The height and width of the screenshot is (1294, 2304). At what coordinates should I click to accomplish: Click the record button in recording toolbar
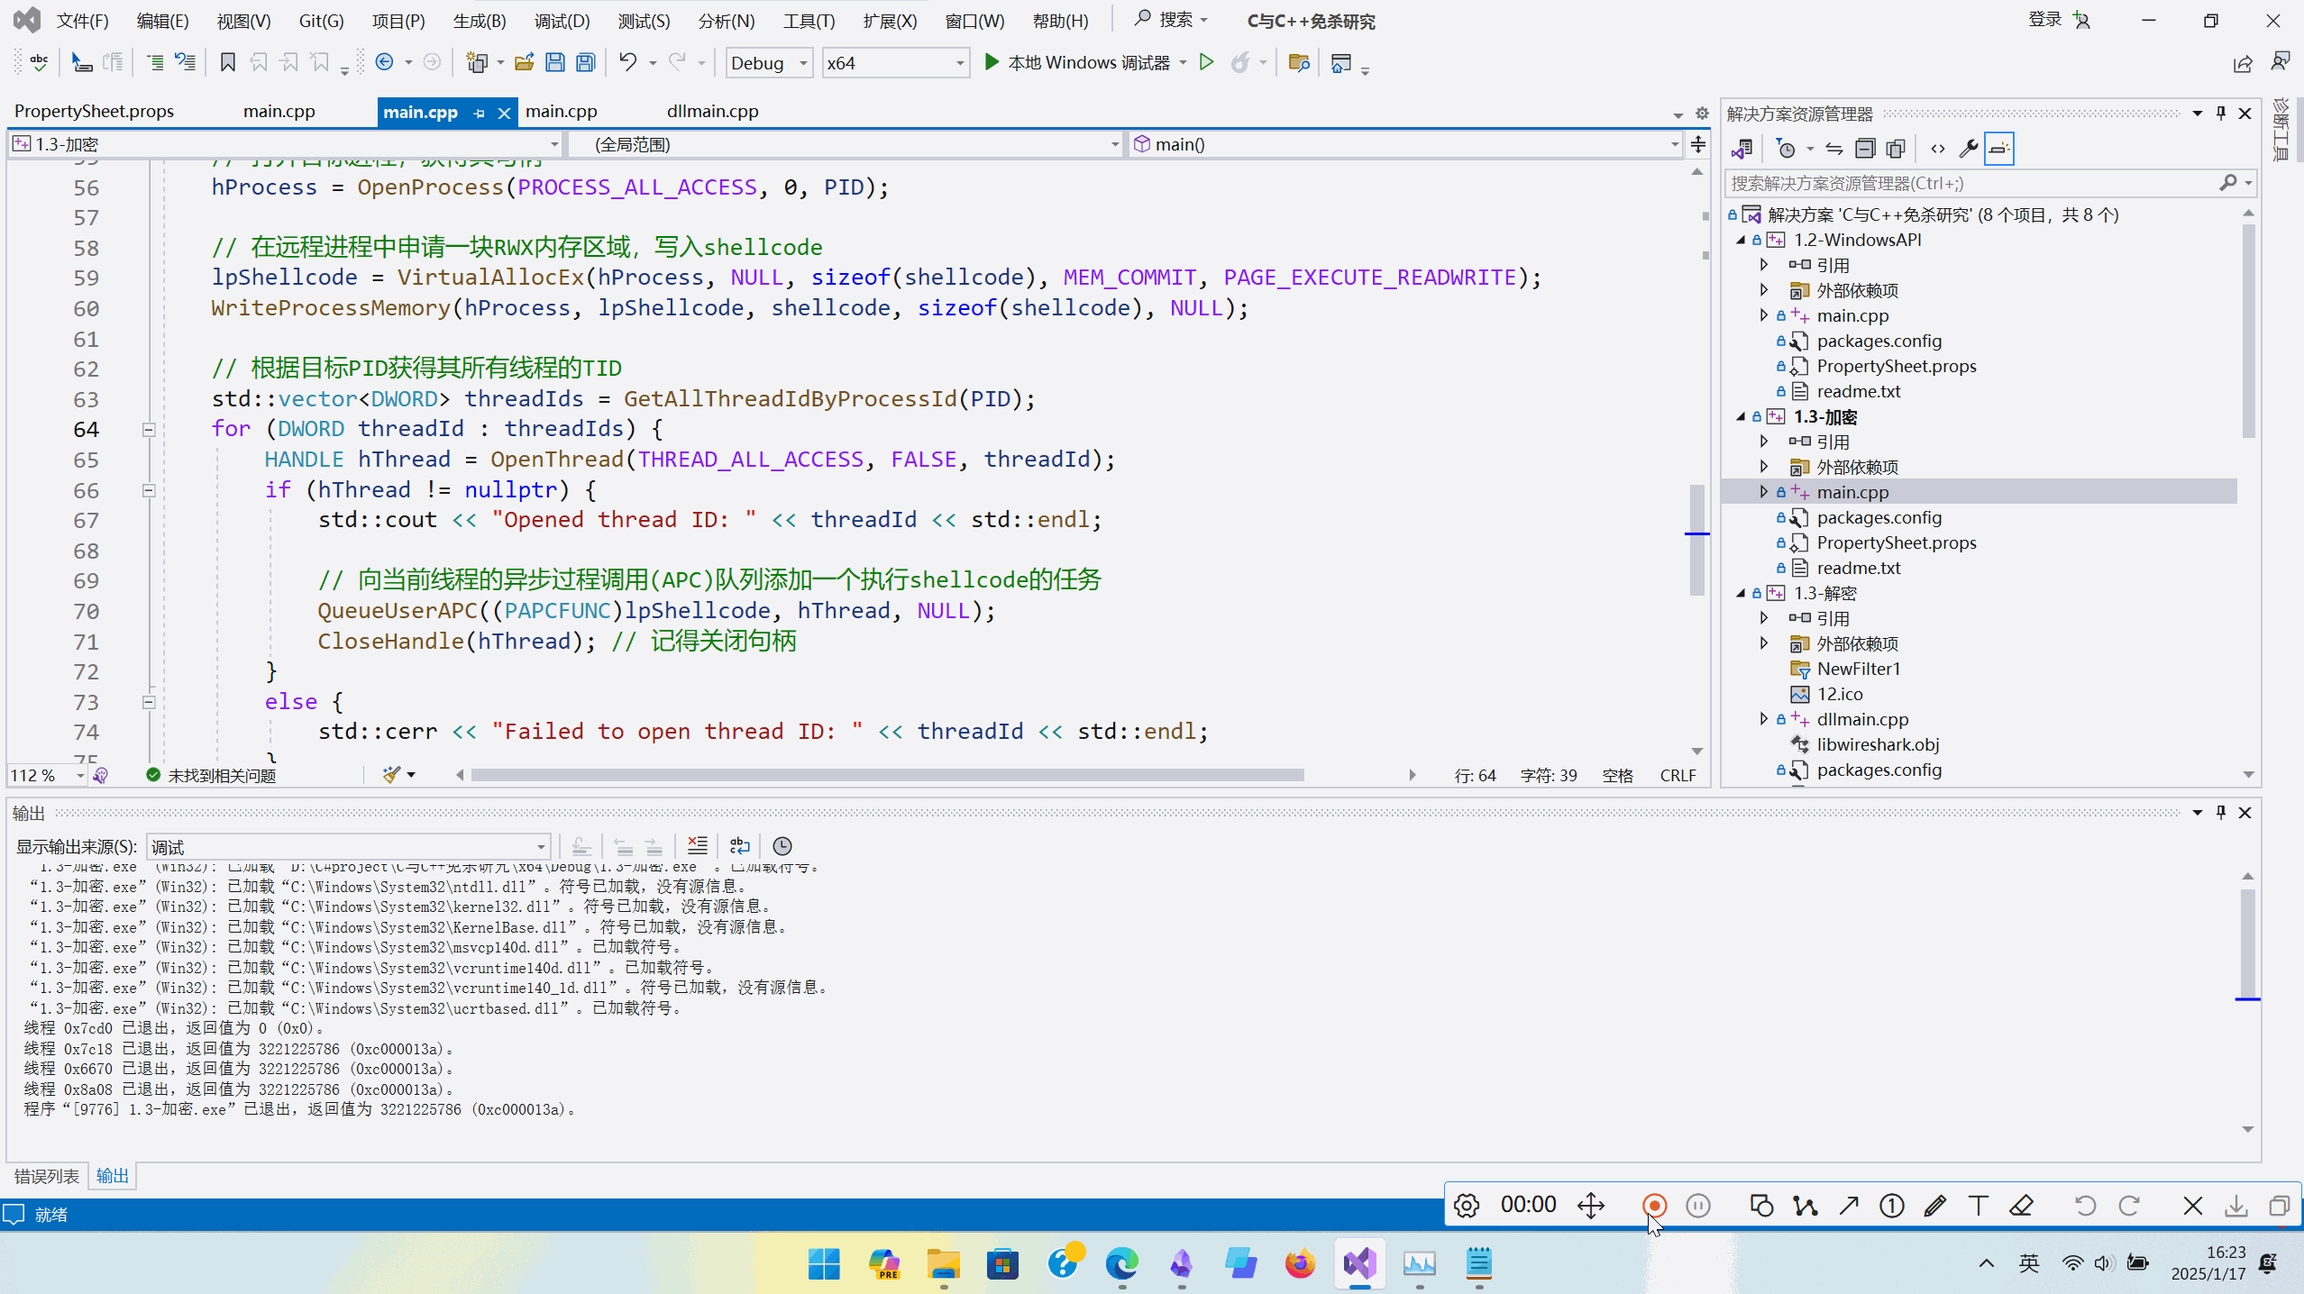point(1654,1206)
